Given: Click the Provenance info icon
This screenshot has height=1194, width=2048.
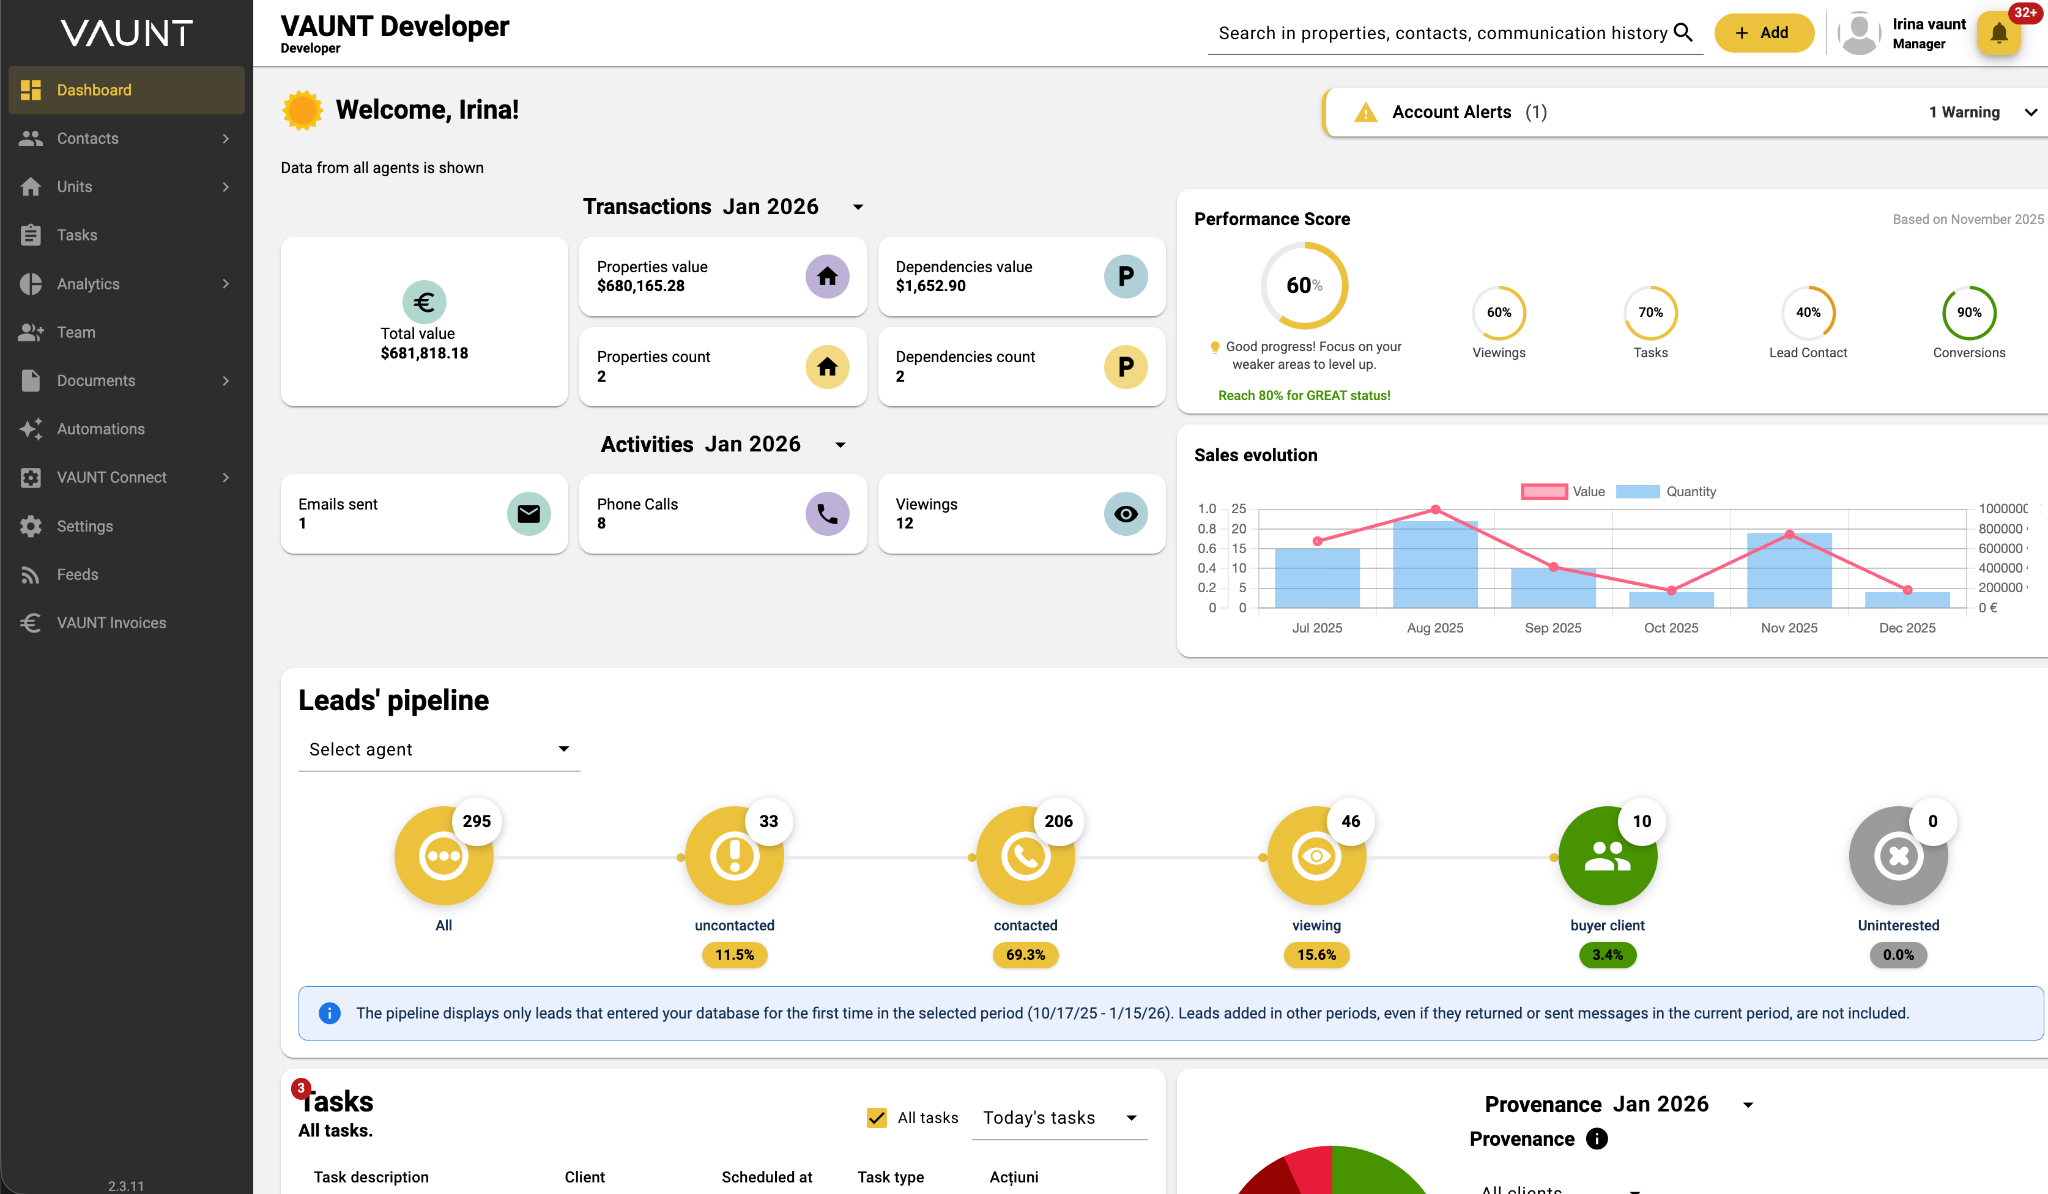Looking at the screenshot, I should tap(1597, 1139).
